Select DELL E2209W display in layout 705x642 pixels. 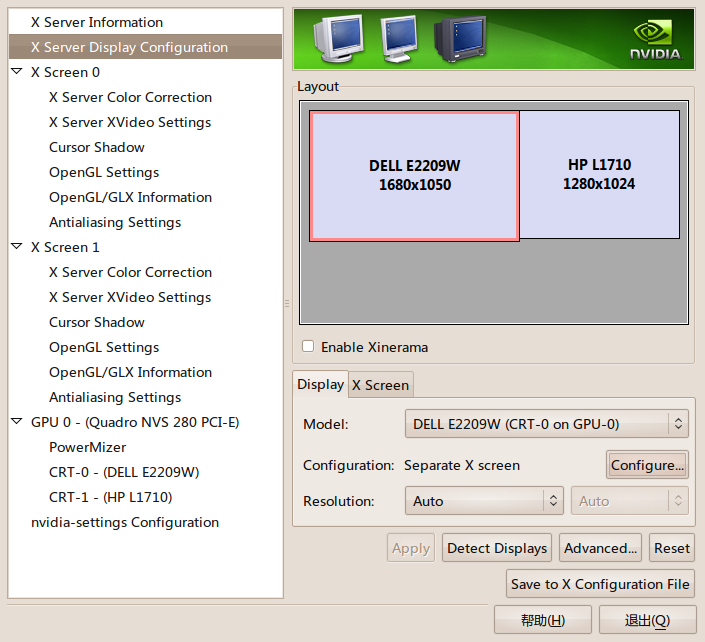(x=415, y=176)
